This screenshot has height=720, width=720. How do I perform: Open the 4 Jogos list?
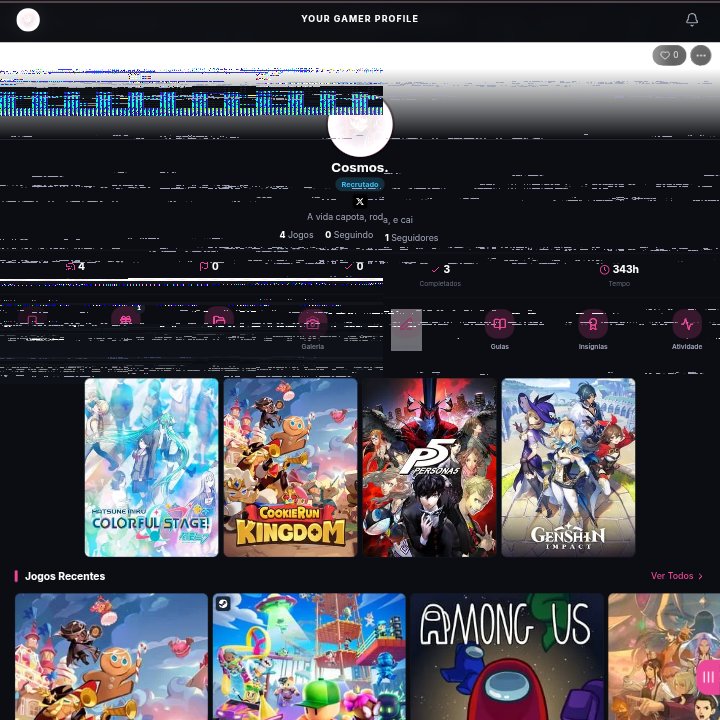pyautogui.click(x=296, y=235)
